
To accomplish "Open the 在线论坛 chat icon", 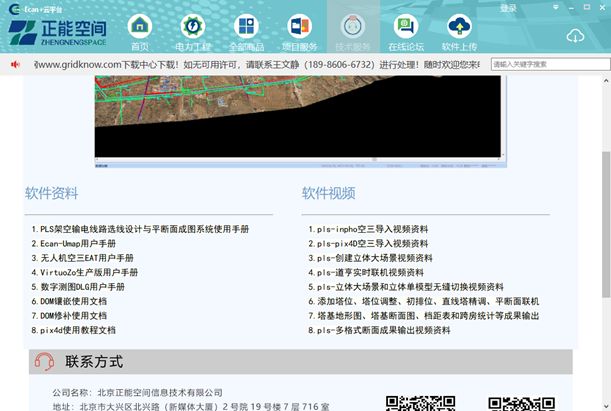I will [406, 26].
